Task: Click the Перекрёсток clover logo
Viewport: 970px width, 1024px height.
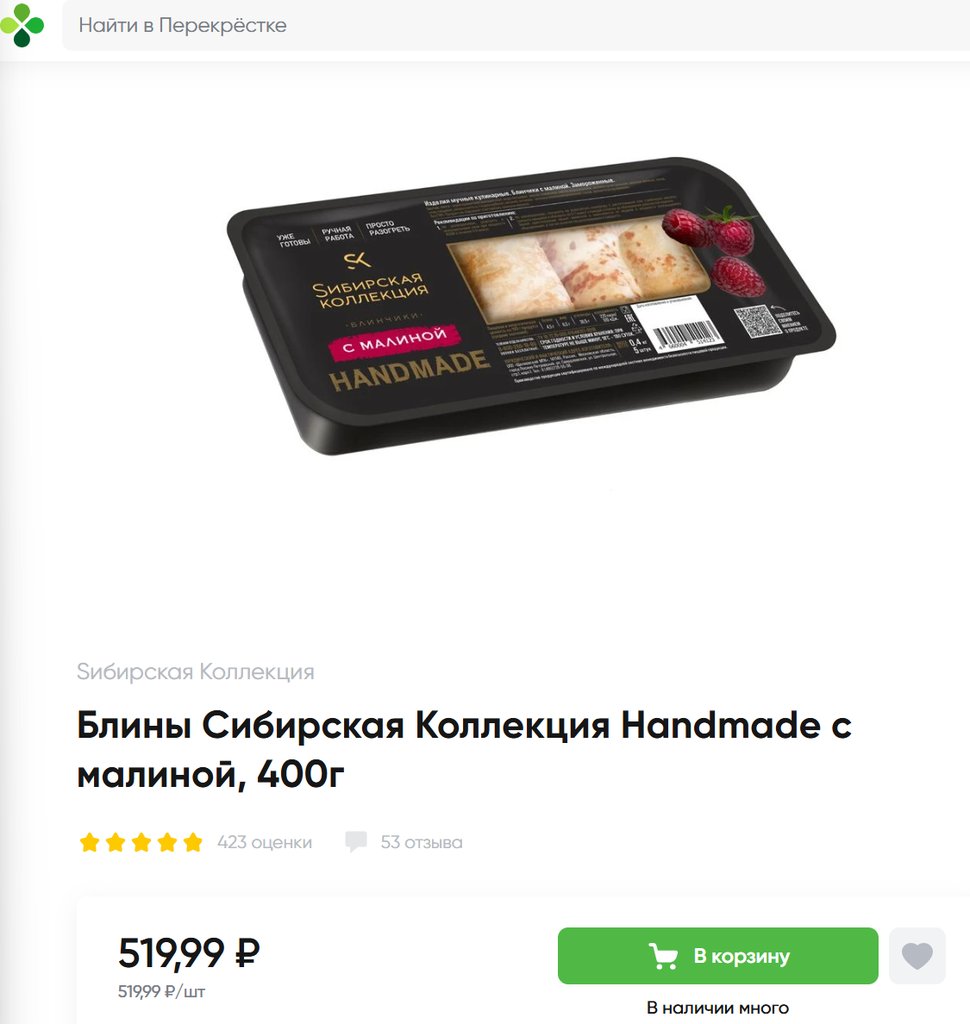Action: pyautogui.click(x=22, y=25)
